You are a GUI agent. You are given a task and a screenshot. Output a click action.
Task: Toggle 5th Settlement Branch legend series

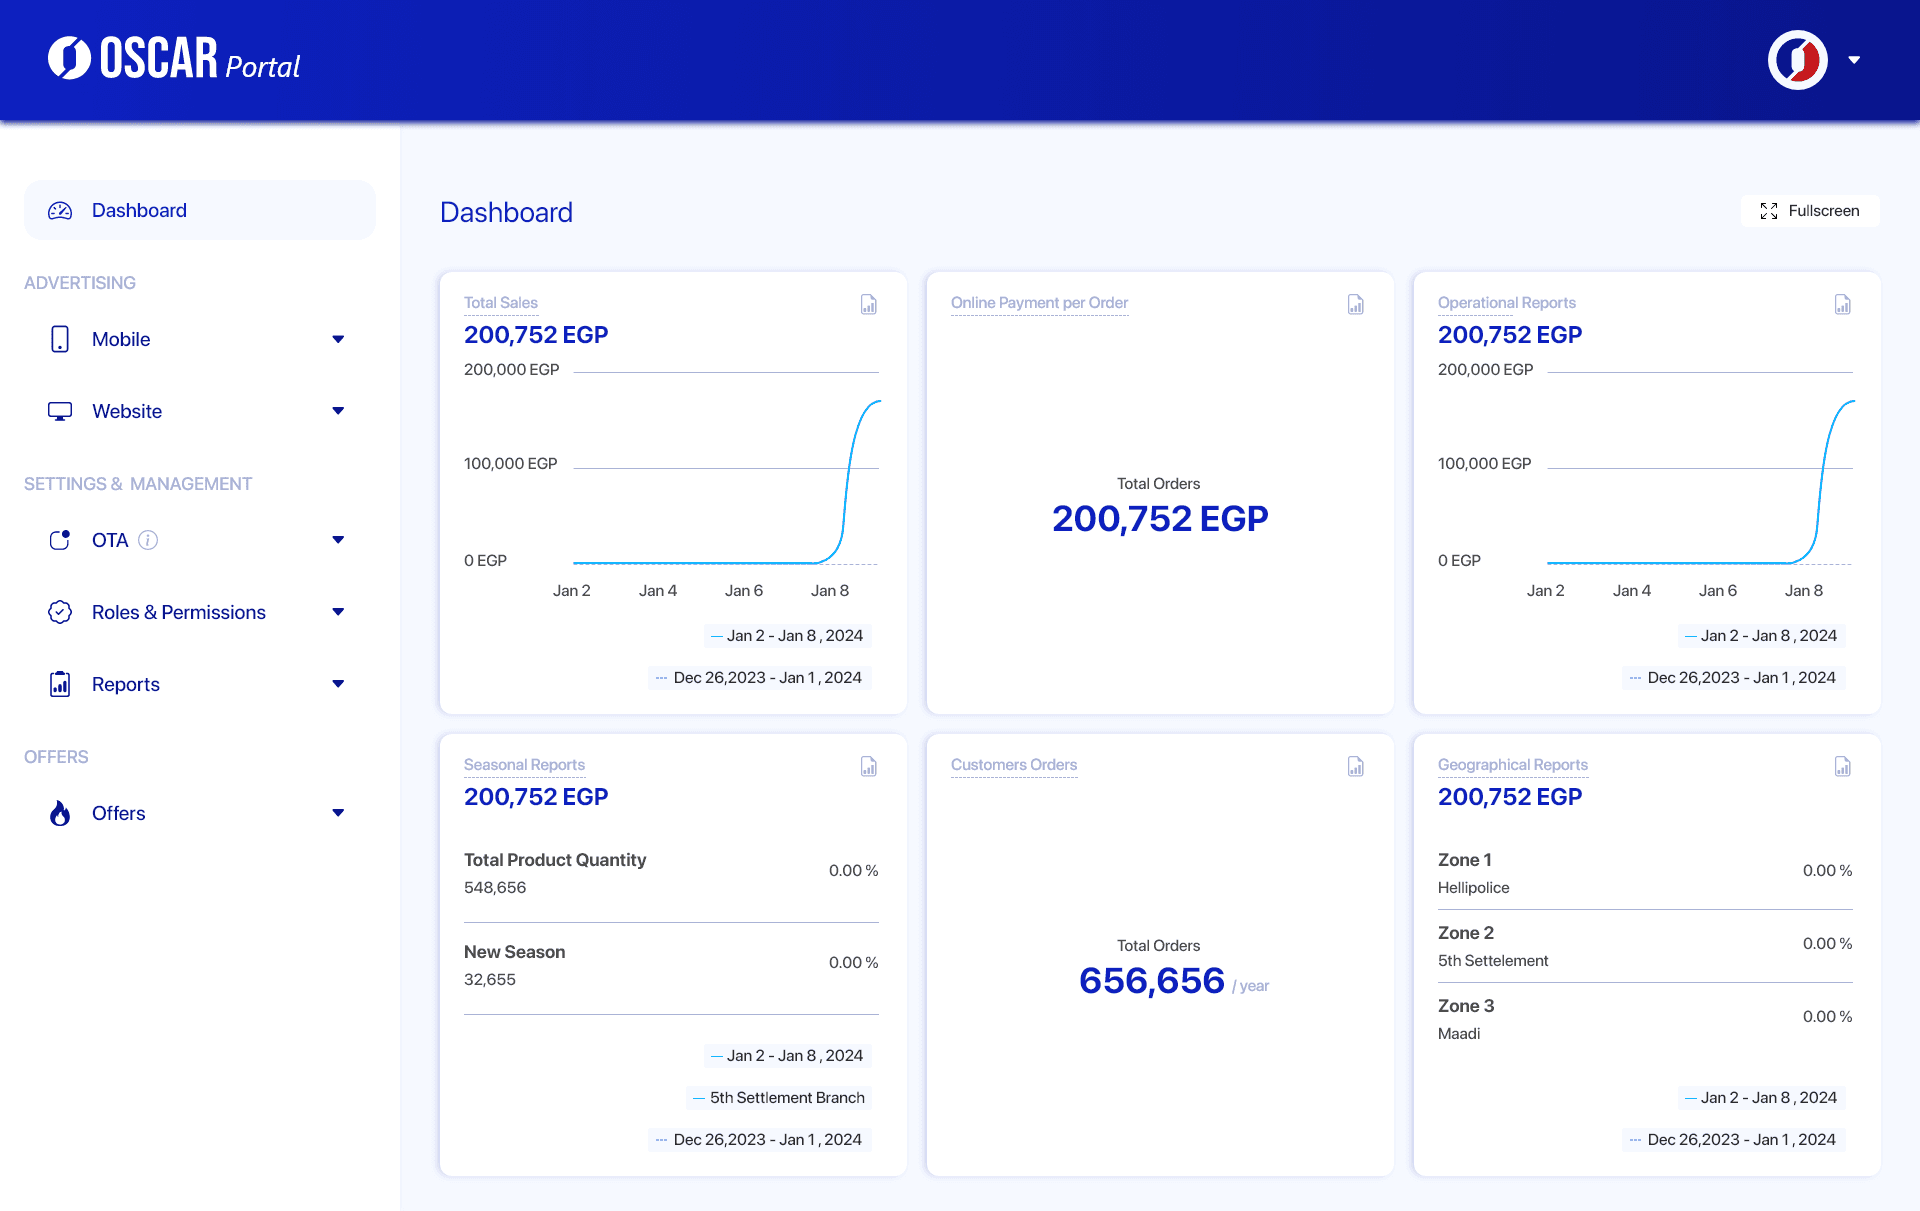[779, 1097]
